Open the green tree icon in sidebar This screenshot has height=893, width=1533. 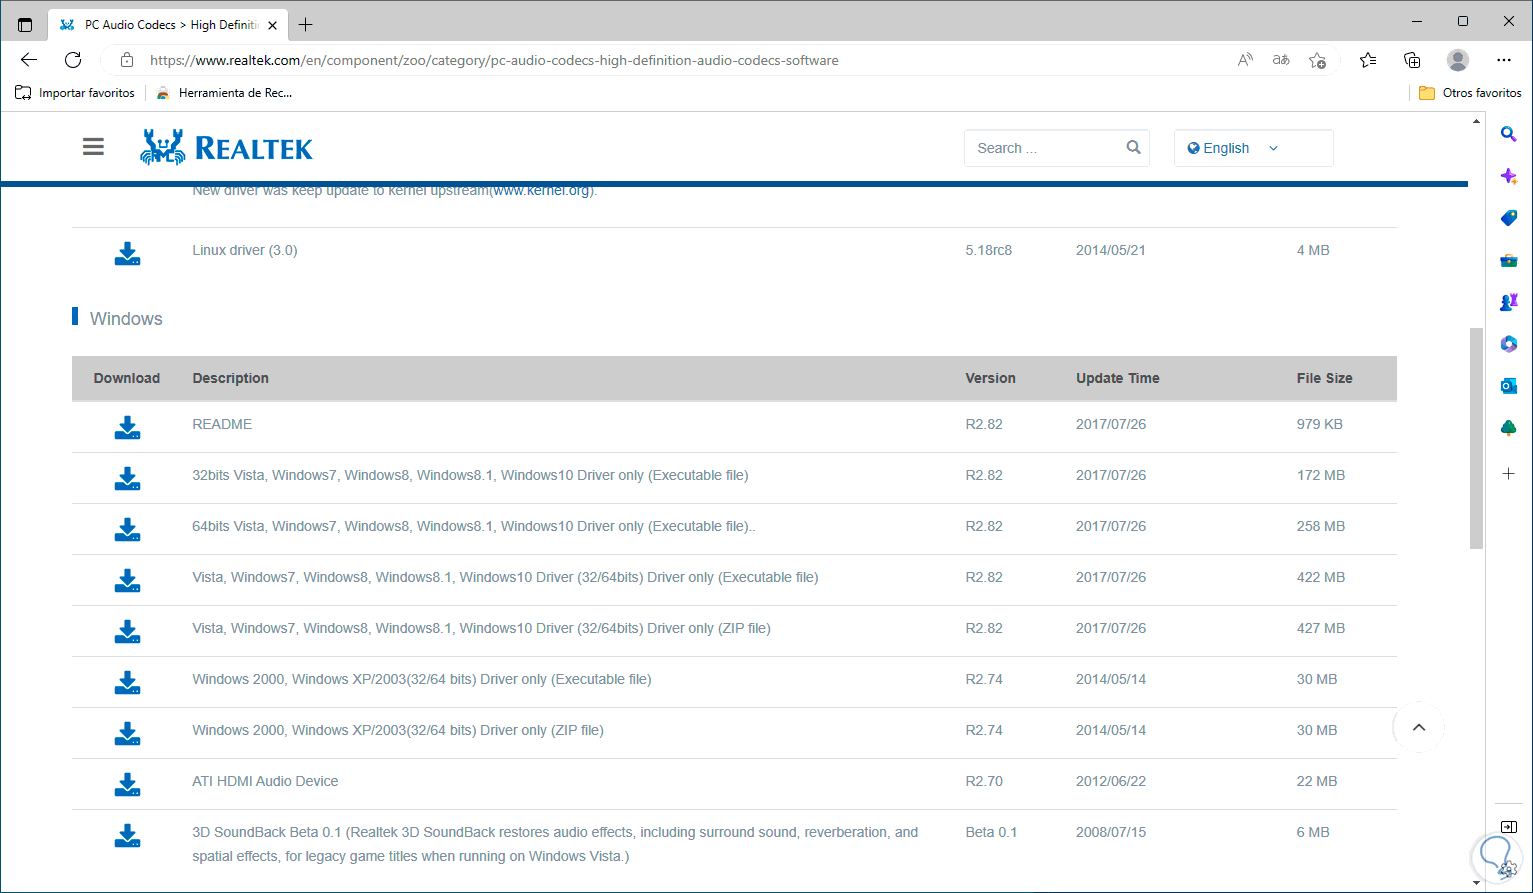click(x=1509, y=428)
